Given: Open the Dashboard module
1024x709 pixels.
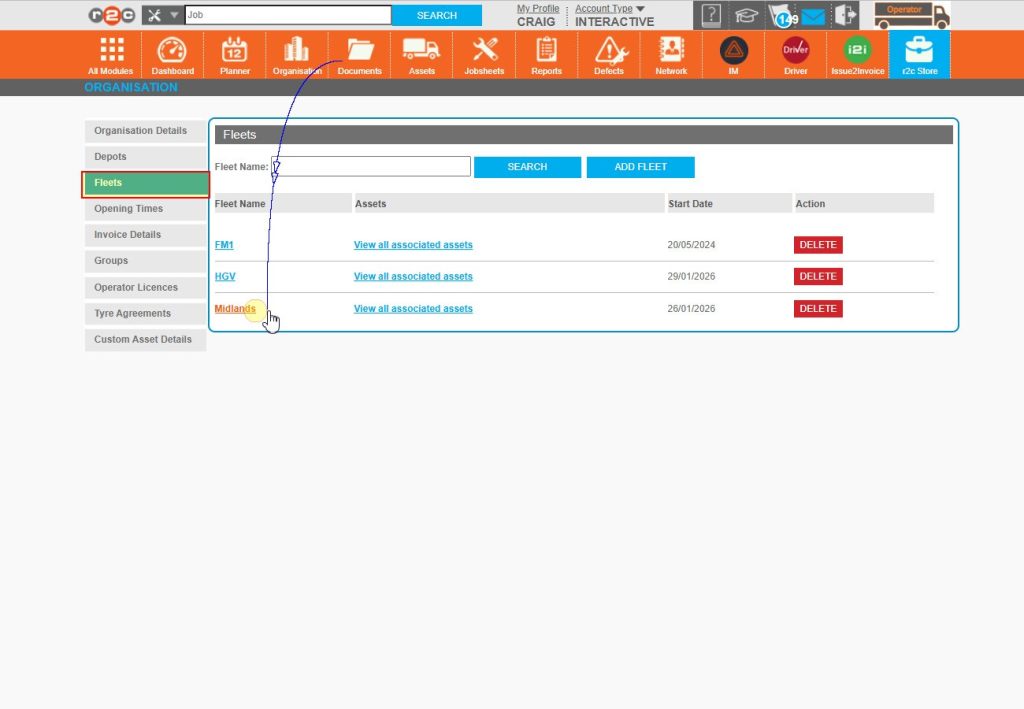Looking at the screenshot, I should (172, 55).
